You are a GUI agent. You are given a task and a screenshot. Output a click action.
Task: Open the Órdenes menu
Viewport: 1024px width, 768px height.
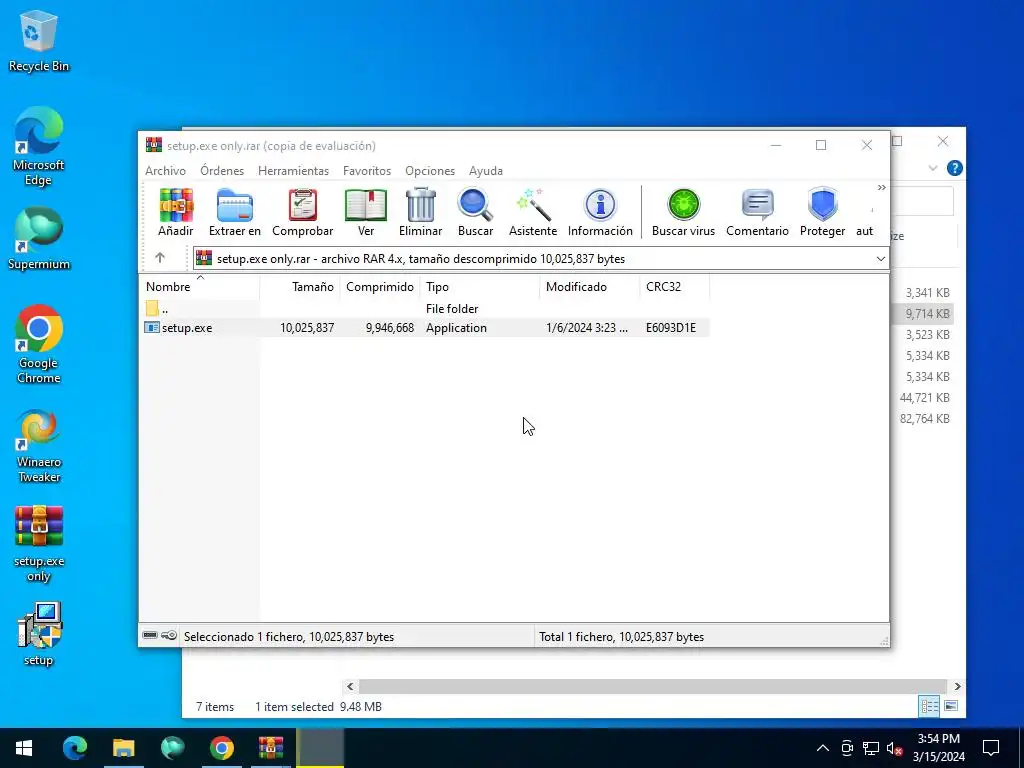point(222,170)
